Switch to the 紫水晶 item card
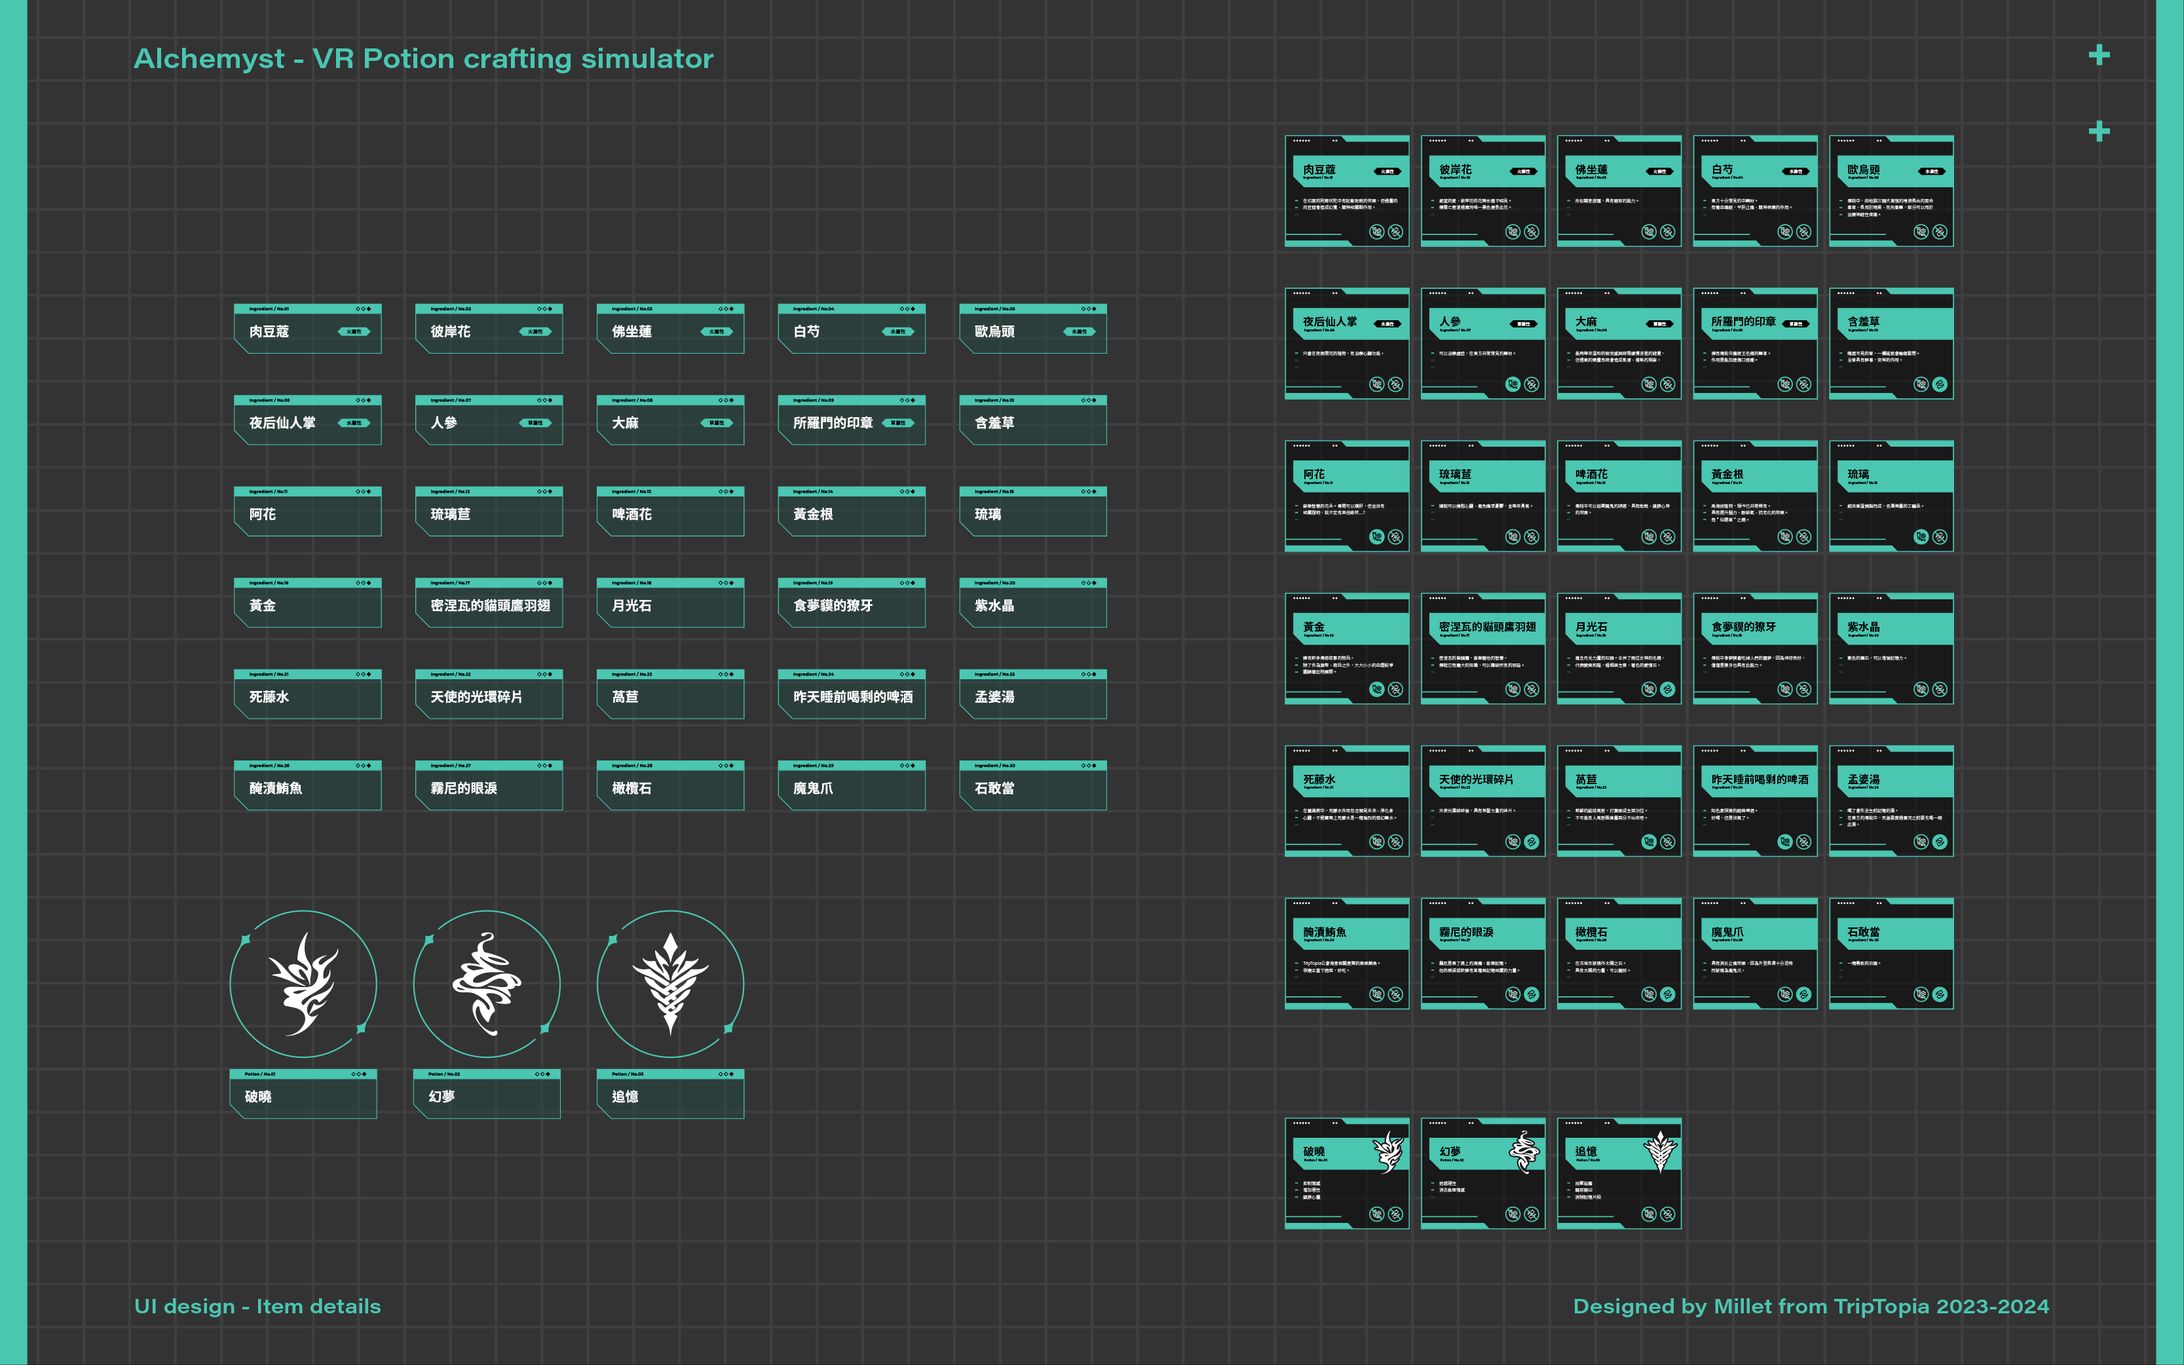2184x1365 pixels. [x=1033, y=606]
